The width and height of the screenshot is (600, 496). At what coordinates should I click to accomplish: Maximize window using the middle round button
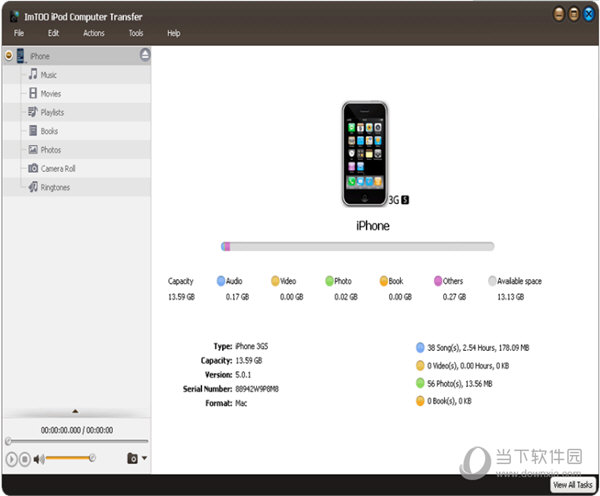pos(574,15)
